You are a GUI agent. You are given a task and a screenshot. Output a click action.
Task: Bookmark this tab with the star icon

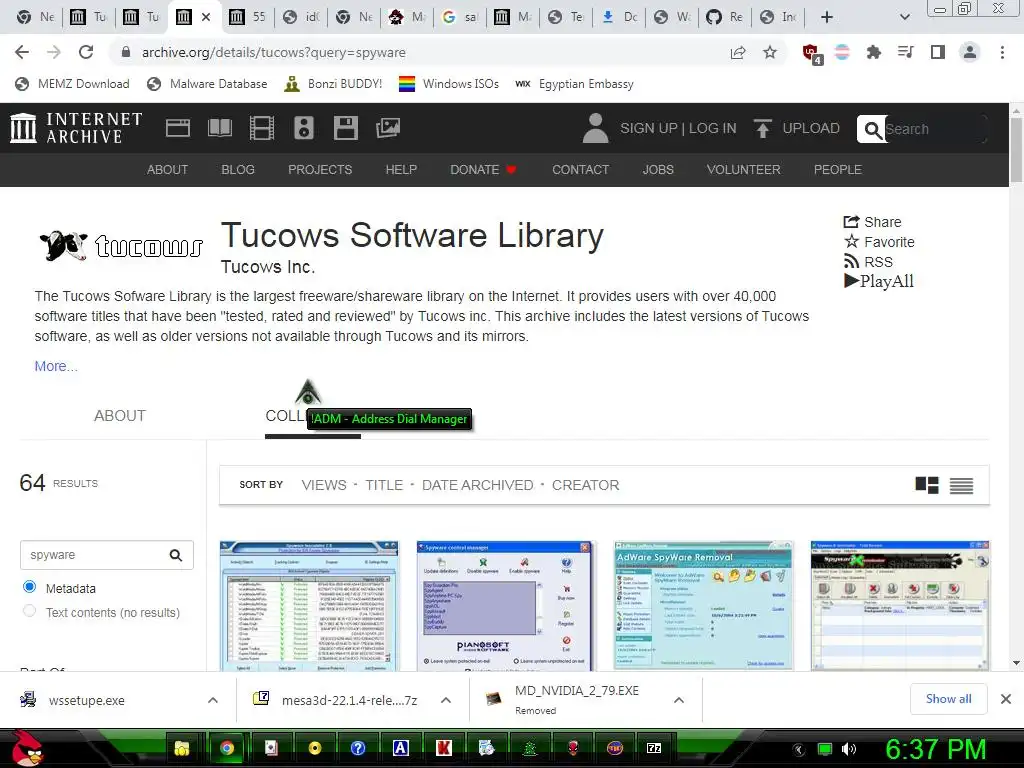click(x=770, y=52)
